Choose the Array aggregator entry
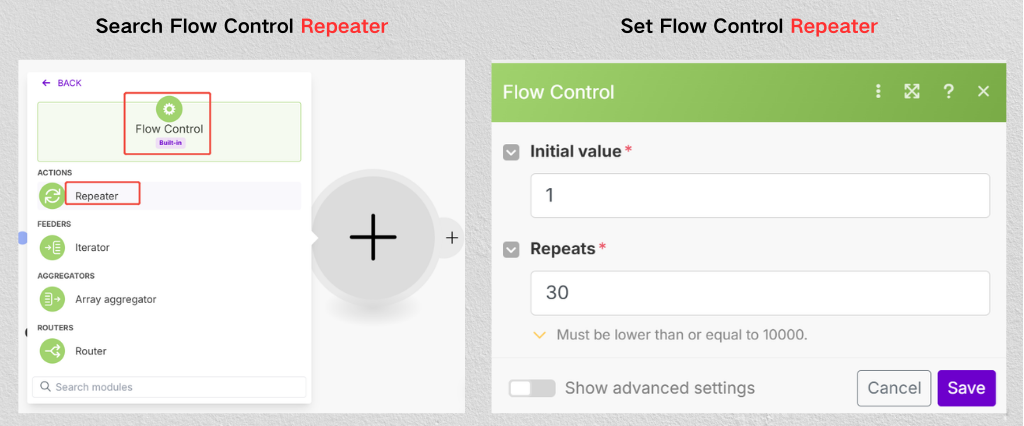The image size is (1024, 426). tap(115, 299)
